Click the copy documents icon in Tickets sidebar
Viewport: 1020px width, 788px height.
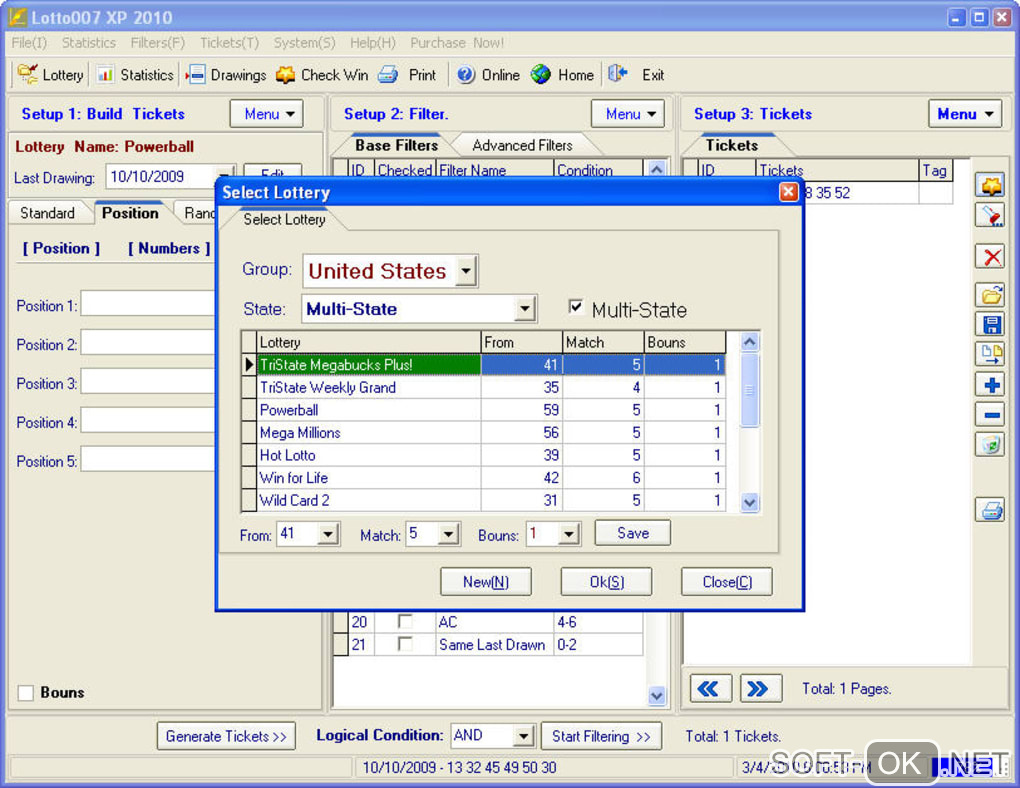pyautogui.click(x=990, y=355)
